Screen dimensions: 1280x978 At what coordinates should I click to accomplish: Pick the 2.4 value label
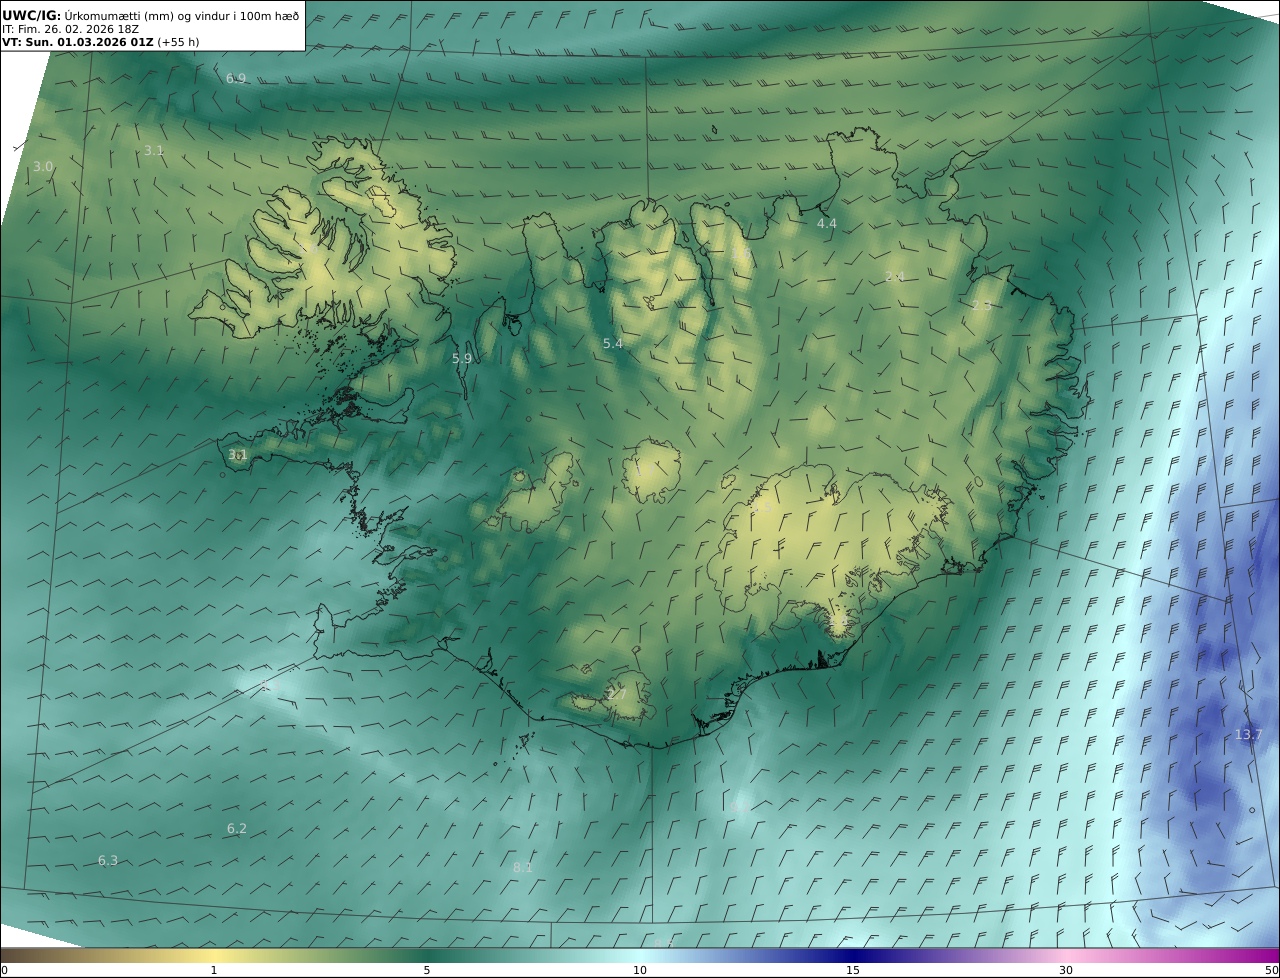pos(894,276)
